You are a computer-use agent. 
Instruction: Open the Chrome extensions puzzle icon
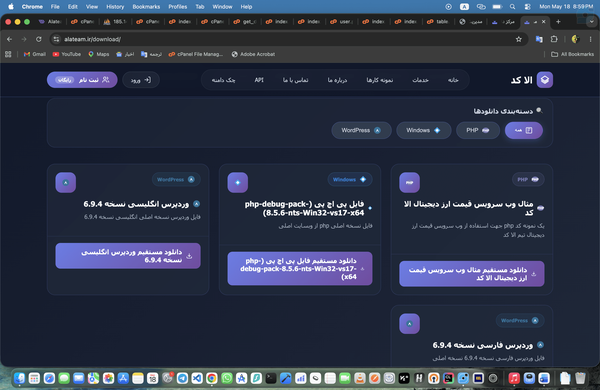pyautogui.click(x=554, y=39)
